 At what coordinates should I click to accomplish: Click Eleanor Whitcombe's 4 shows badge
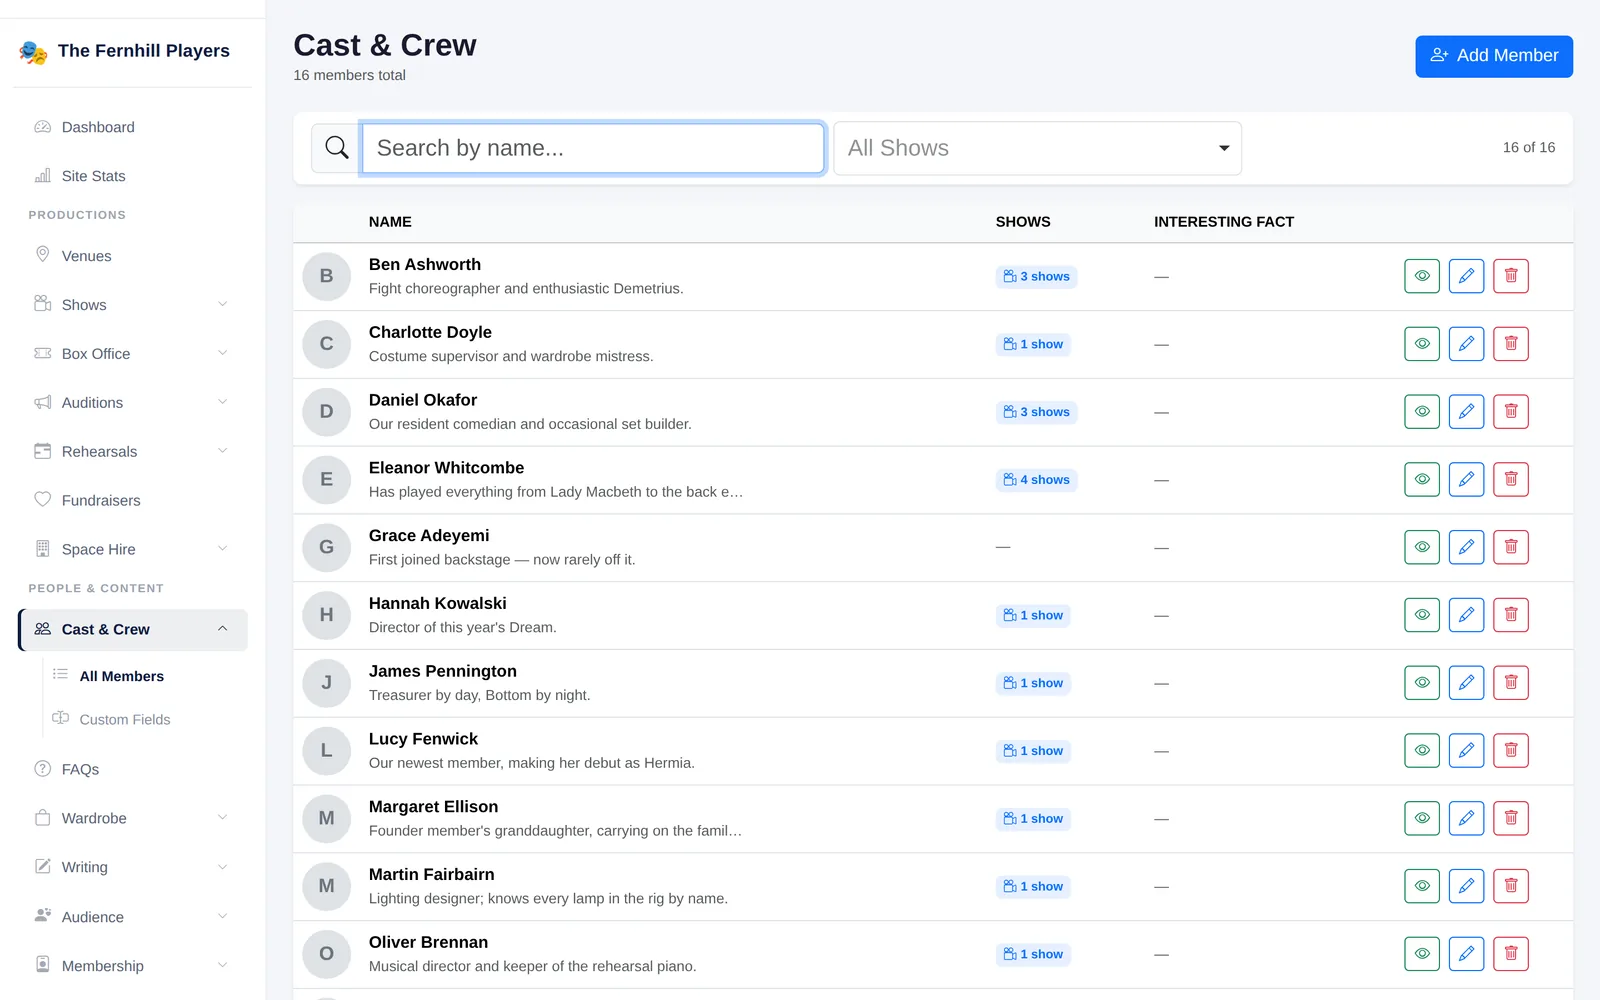pyautogui.click(x=1036, y=480)
